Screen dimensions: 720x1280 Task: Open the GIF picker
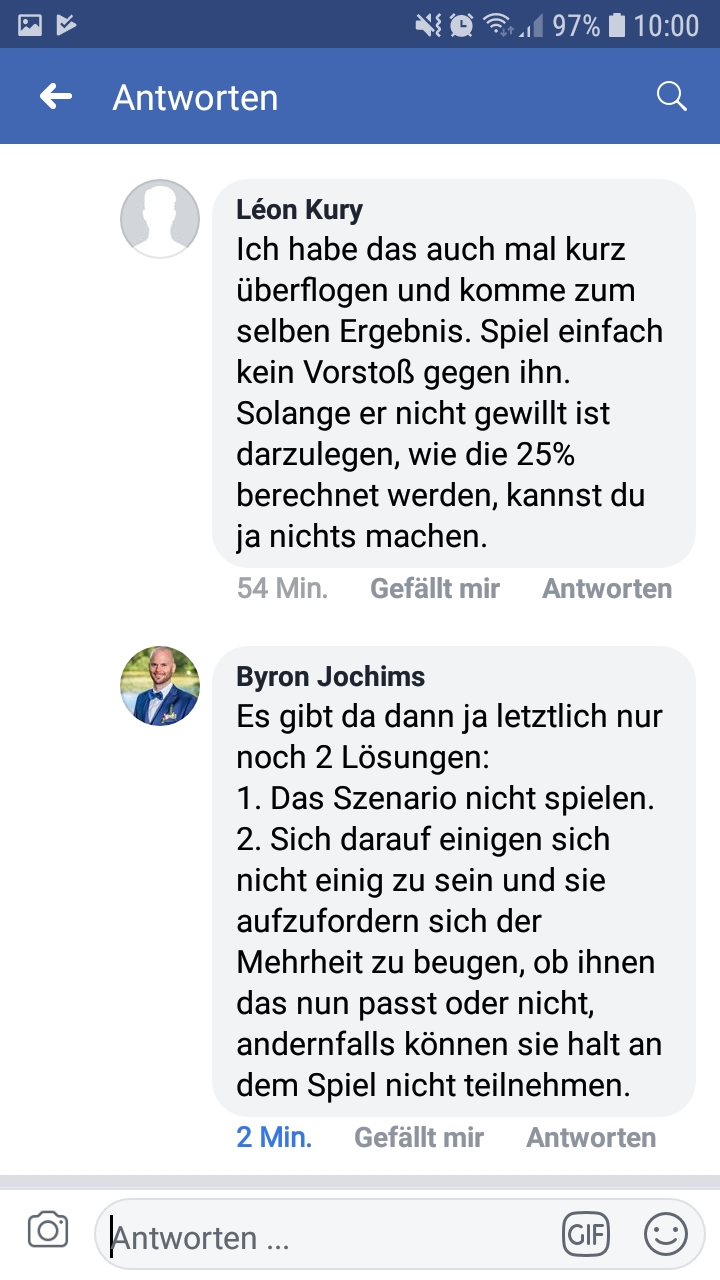[x=586, y=1235]
